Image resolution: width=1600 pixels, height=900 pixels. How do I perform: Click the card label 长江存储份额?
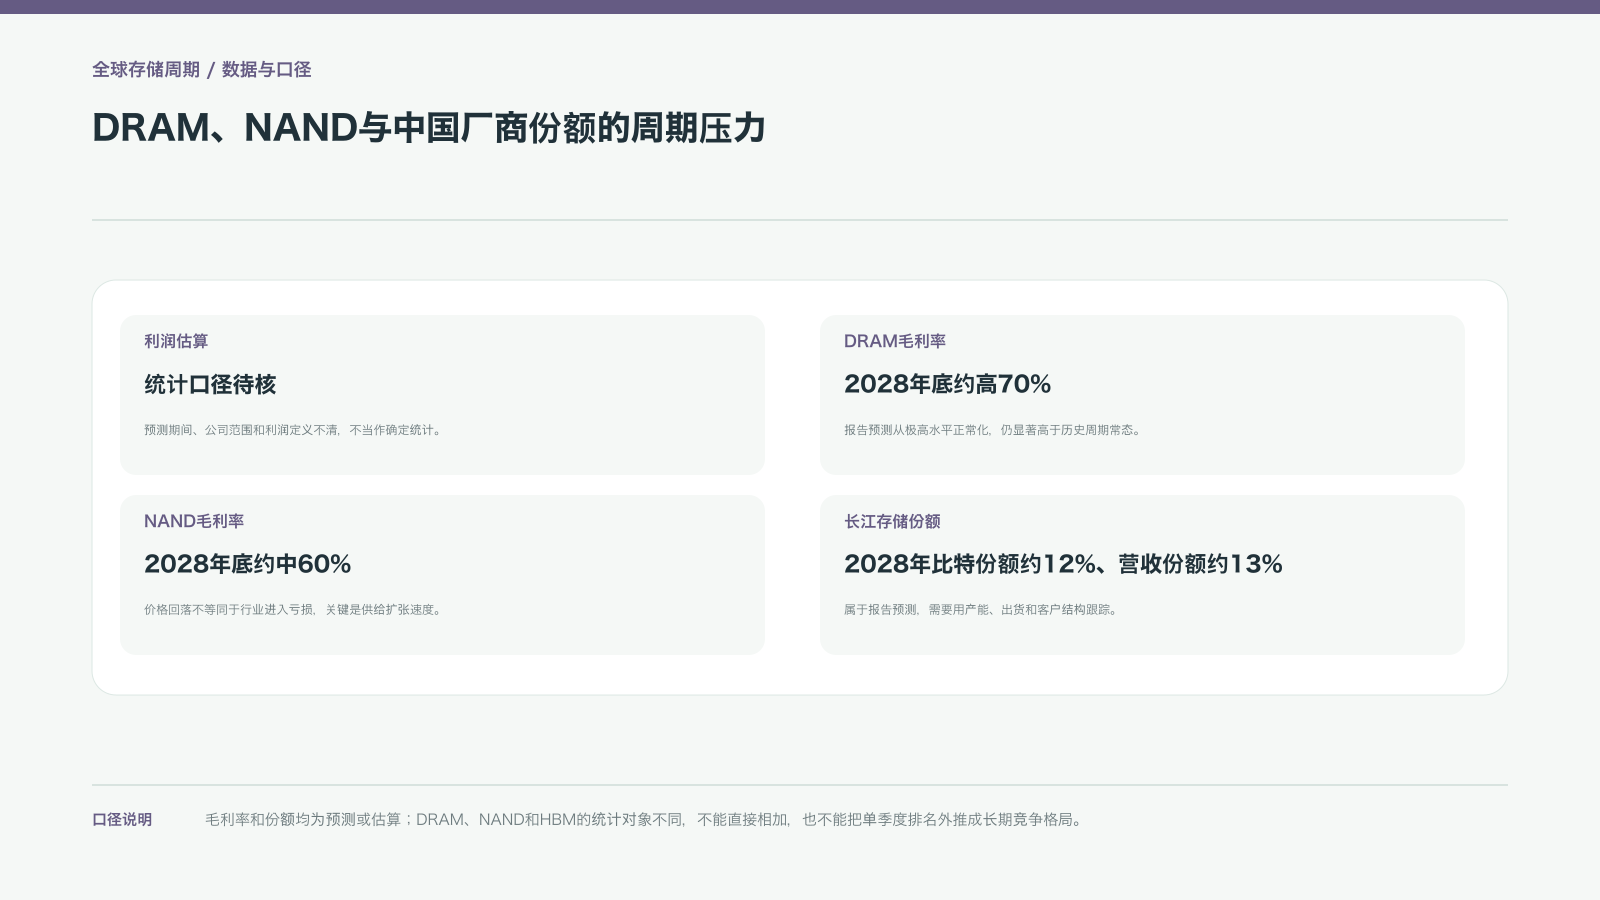(x=892, y=521)
